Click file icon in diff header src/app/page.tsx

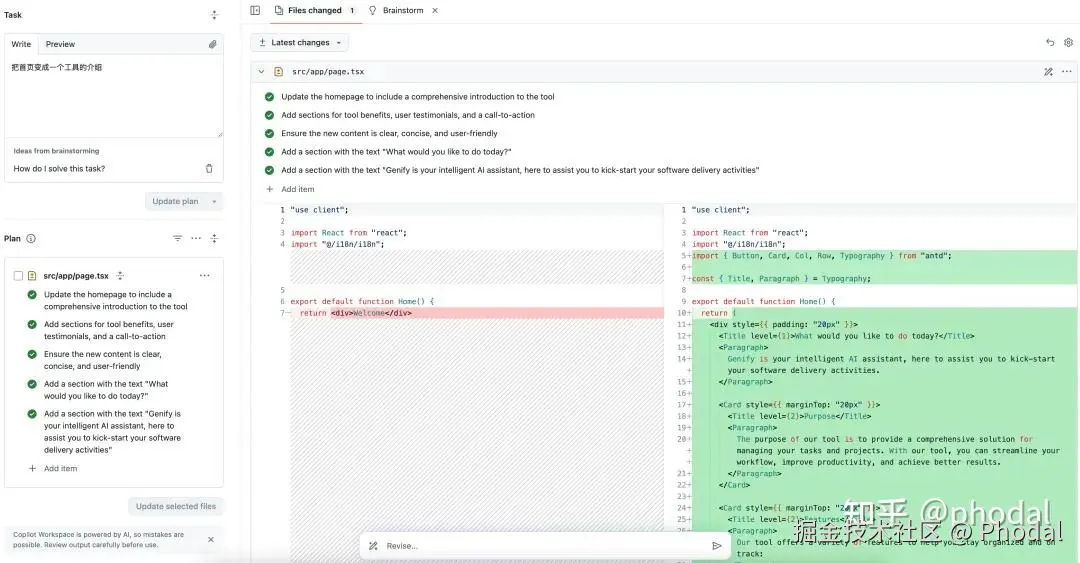pos(279,72)
